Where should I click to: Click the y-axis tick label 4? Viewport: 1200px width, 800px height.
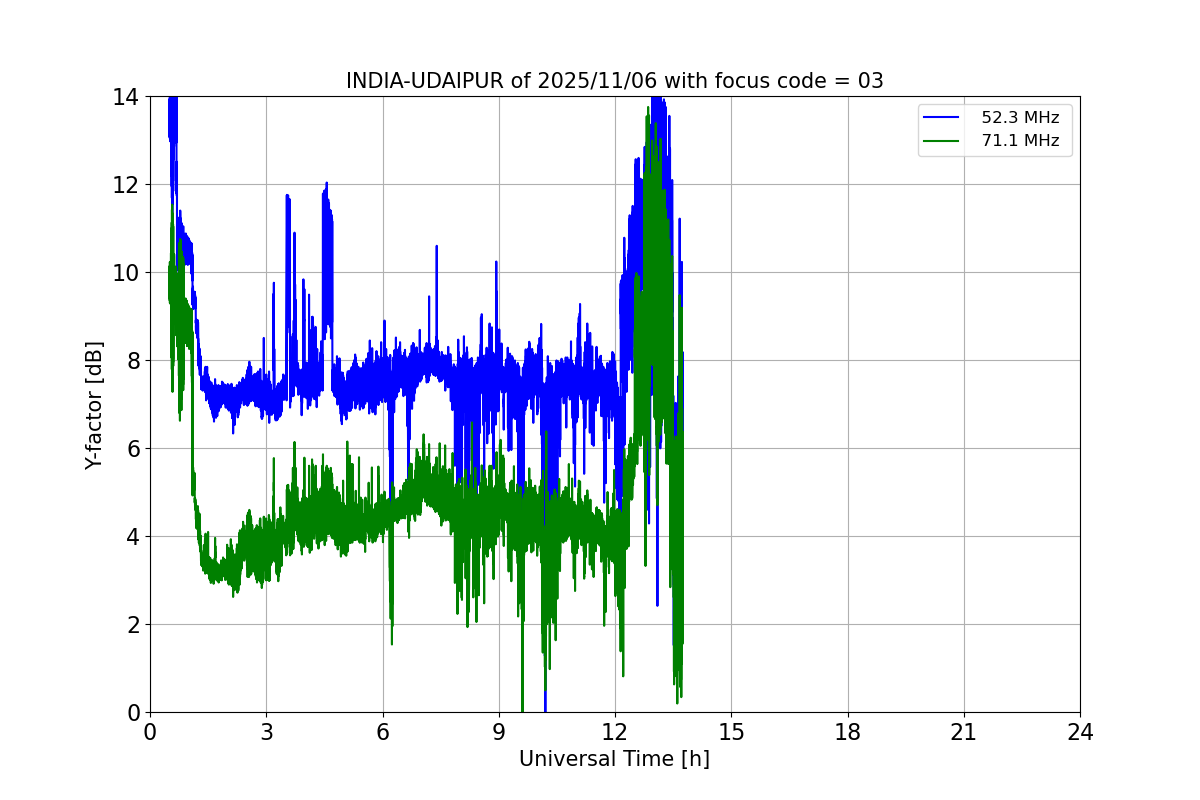click(132, 537)
